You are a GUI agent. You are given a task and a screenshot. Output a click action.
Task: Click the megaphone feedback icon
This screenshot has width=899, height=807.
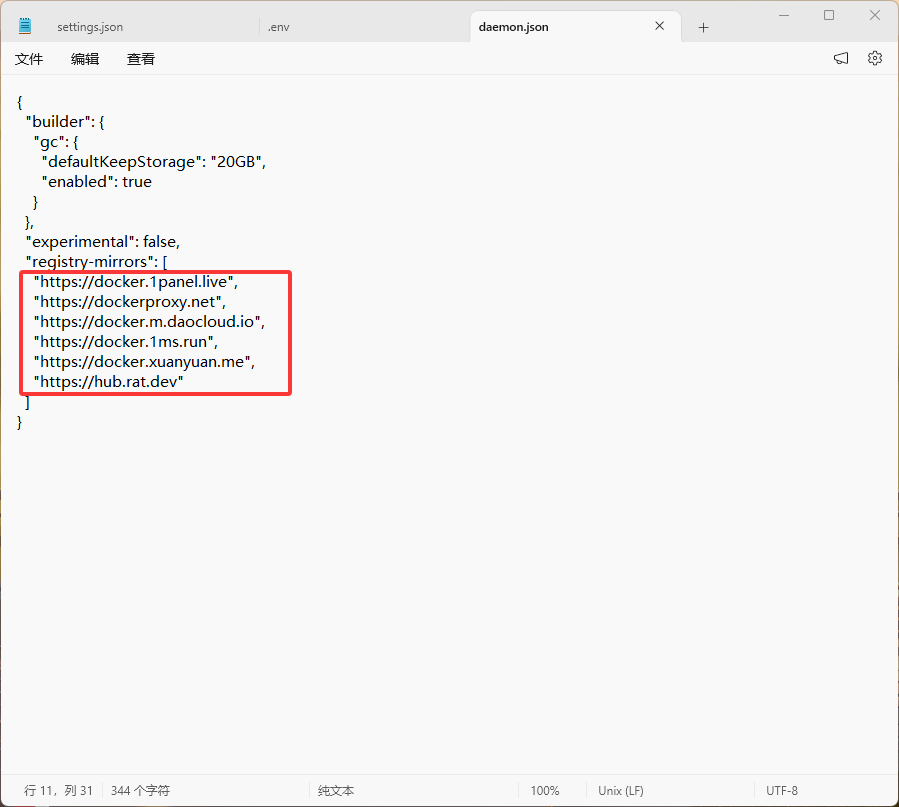(x=841, y=58)
